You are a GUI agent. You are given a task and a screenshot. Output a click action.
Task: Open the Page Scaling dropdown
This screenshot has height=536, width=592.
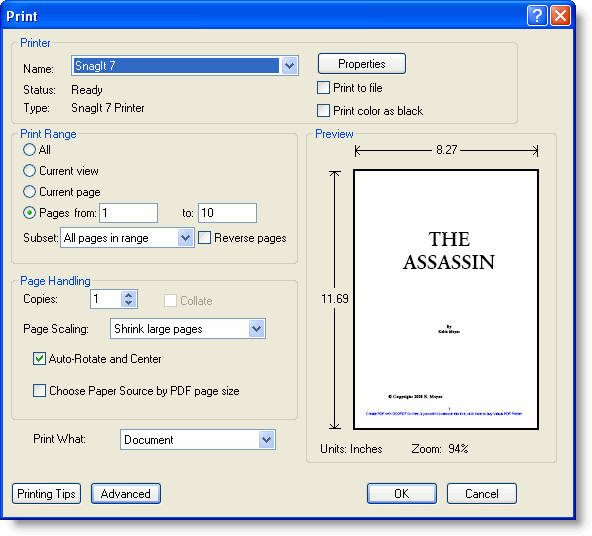(x=256, y=329)
